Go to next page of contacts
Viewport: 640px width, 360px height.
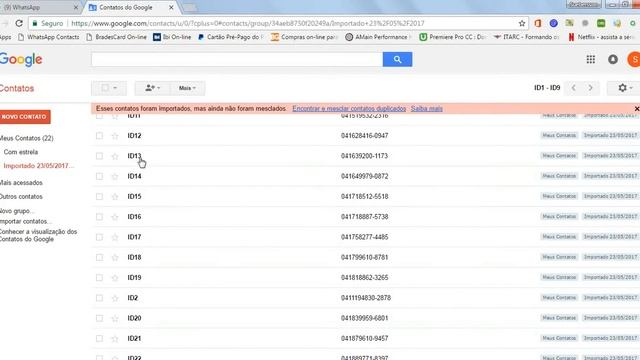pyautogui.click(x=590, y=88)
